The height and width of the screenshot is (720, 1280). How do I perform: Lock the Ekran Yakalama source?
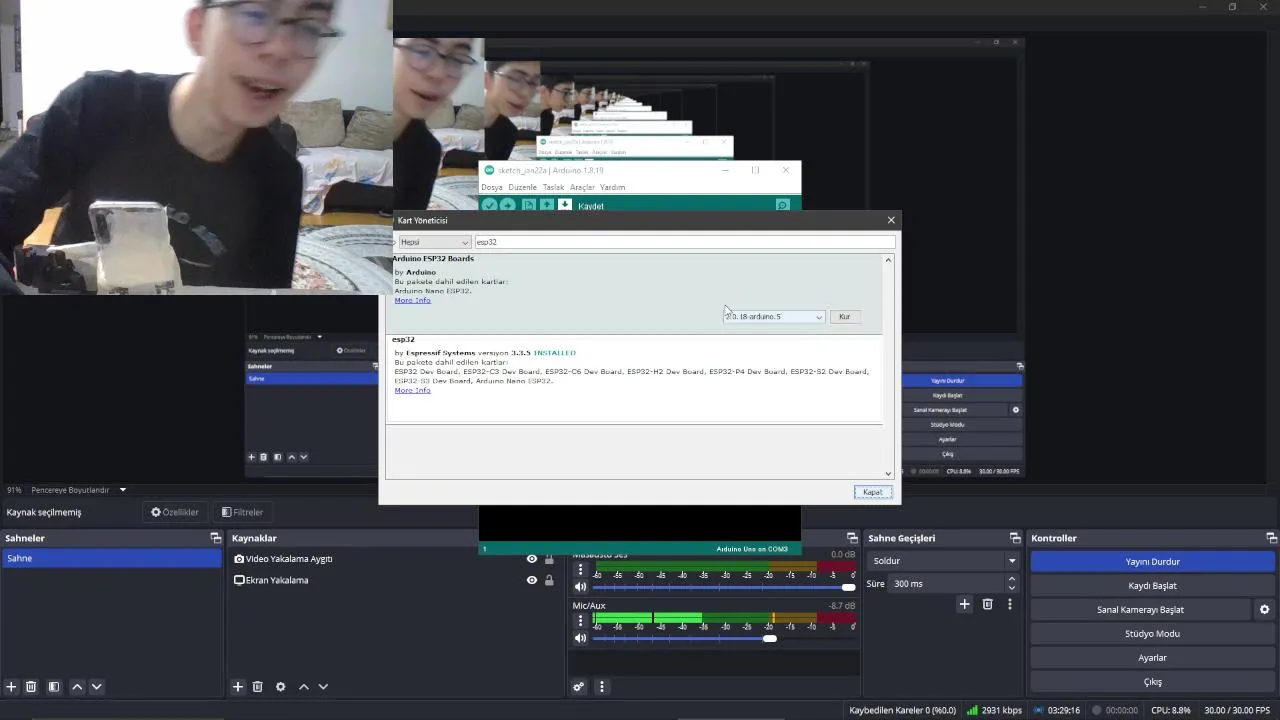coord(549,580)
